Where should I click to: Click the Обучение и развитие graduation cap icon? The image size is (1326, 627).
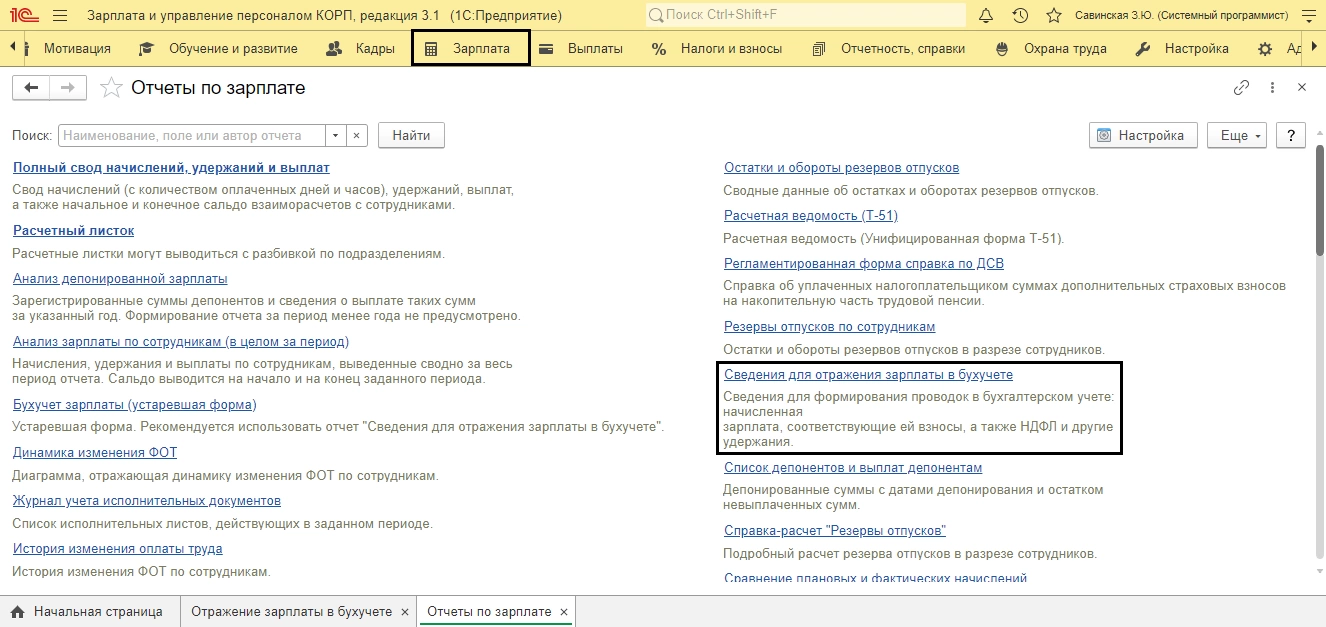[147, 48]
